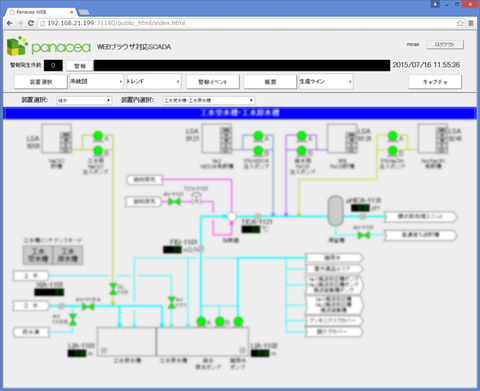Image resolution: width=480 pixels, height=391 pixels.
Task: Toggle 工水原水槽 maintenance mode button
Action: tap(68, 255)
